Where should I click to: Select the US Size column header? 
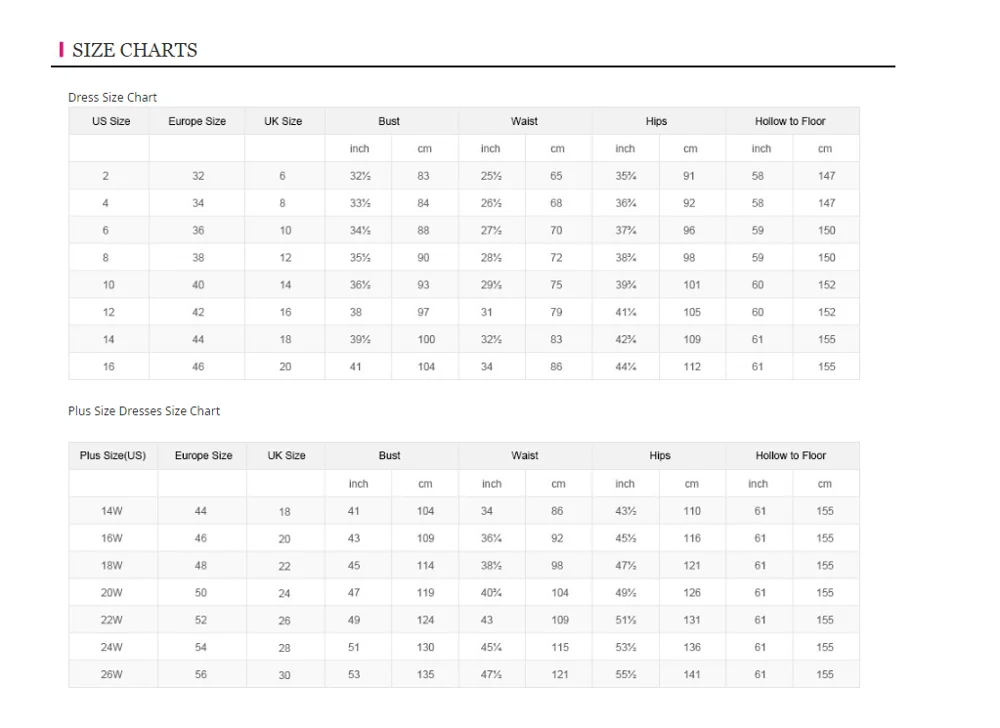(x=111, y=121)
